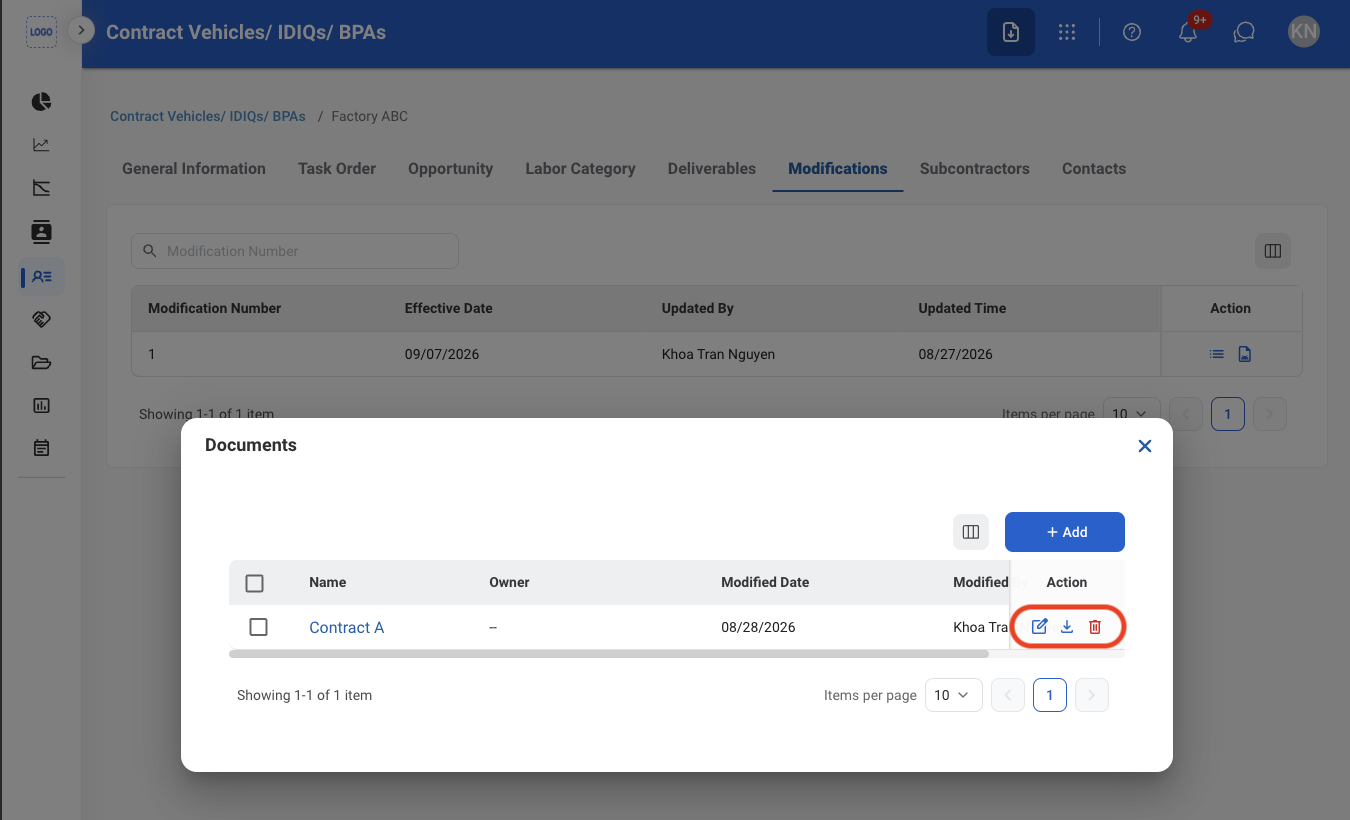Open the calendar icon in the sidebar

click(x=41, y=448)
